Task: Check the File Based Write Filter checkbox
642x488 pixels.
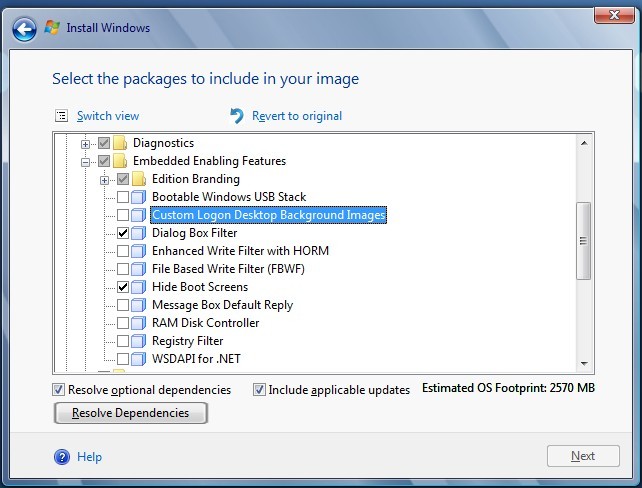Action: click(123, 269)
